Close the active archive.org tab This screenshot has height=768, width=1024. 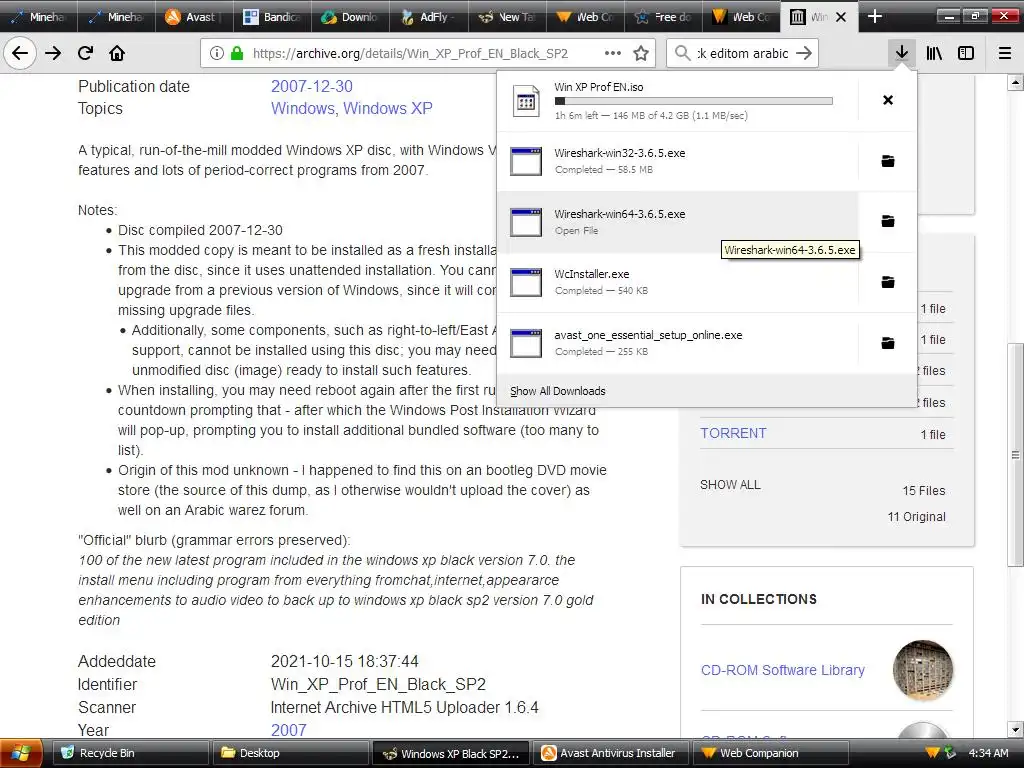841,17
